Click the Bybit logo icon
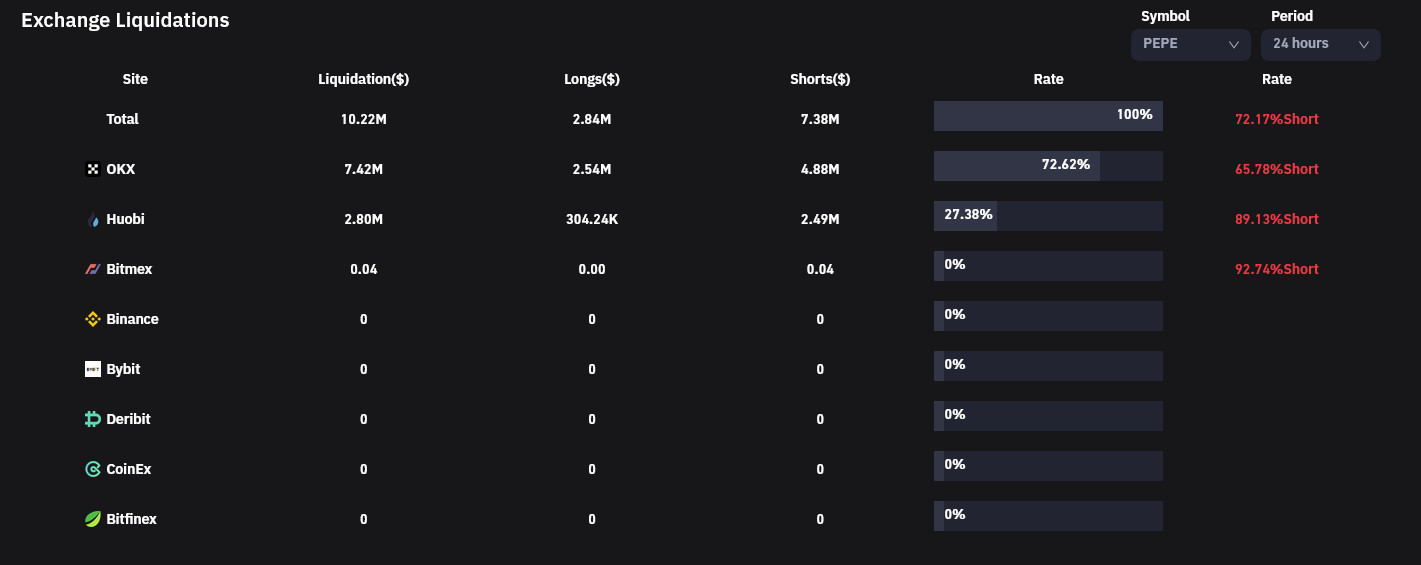 click(x=93, y=370)
